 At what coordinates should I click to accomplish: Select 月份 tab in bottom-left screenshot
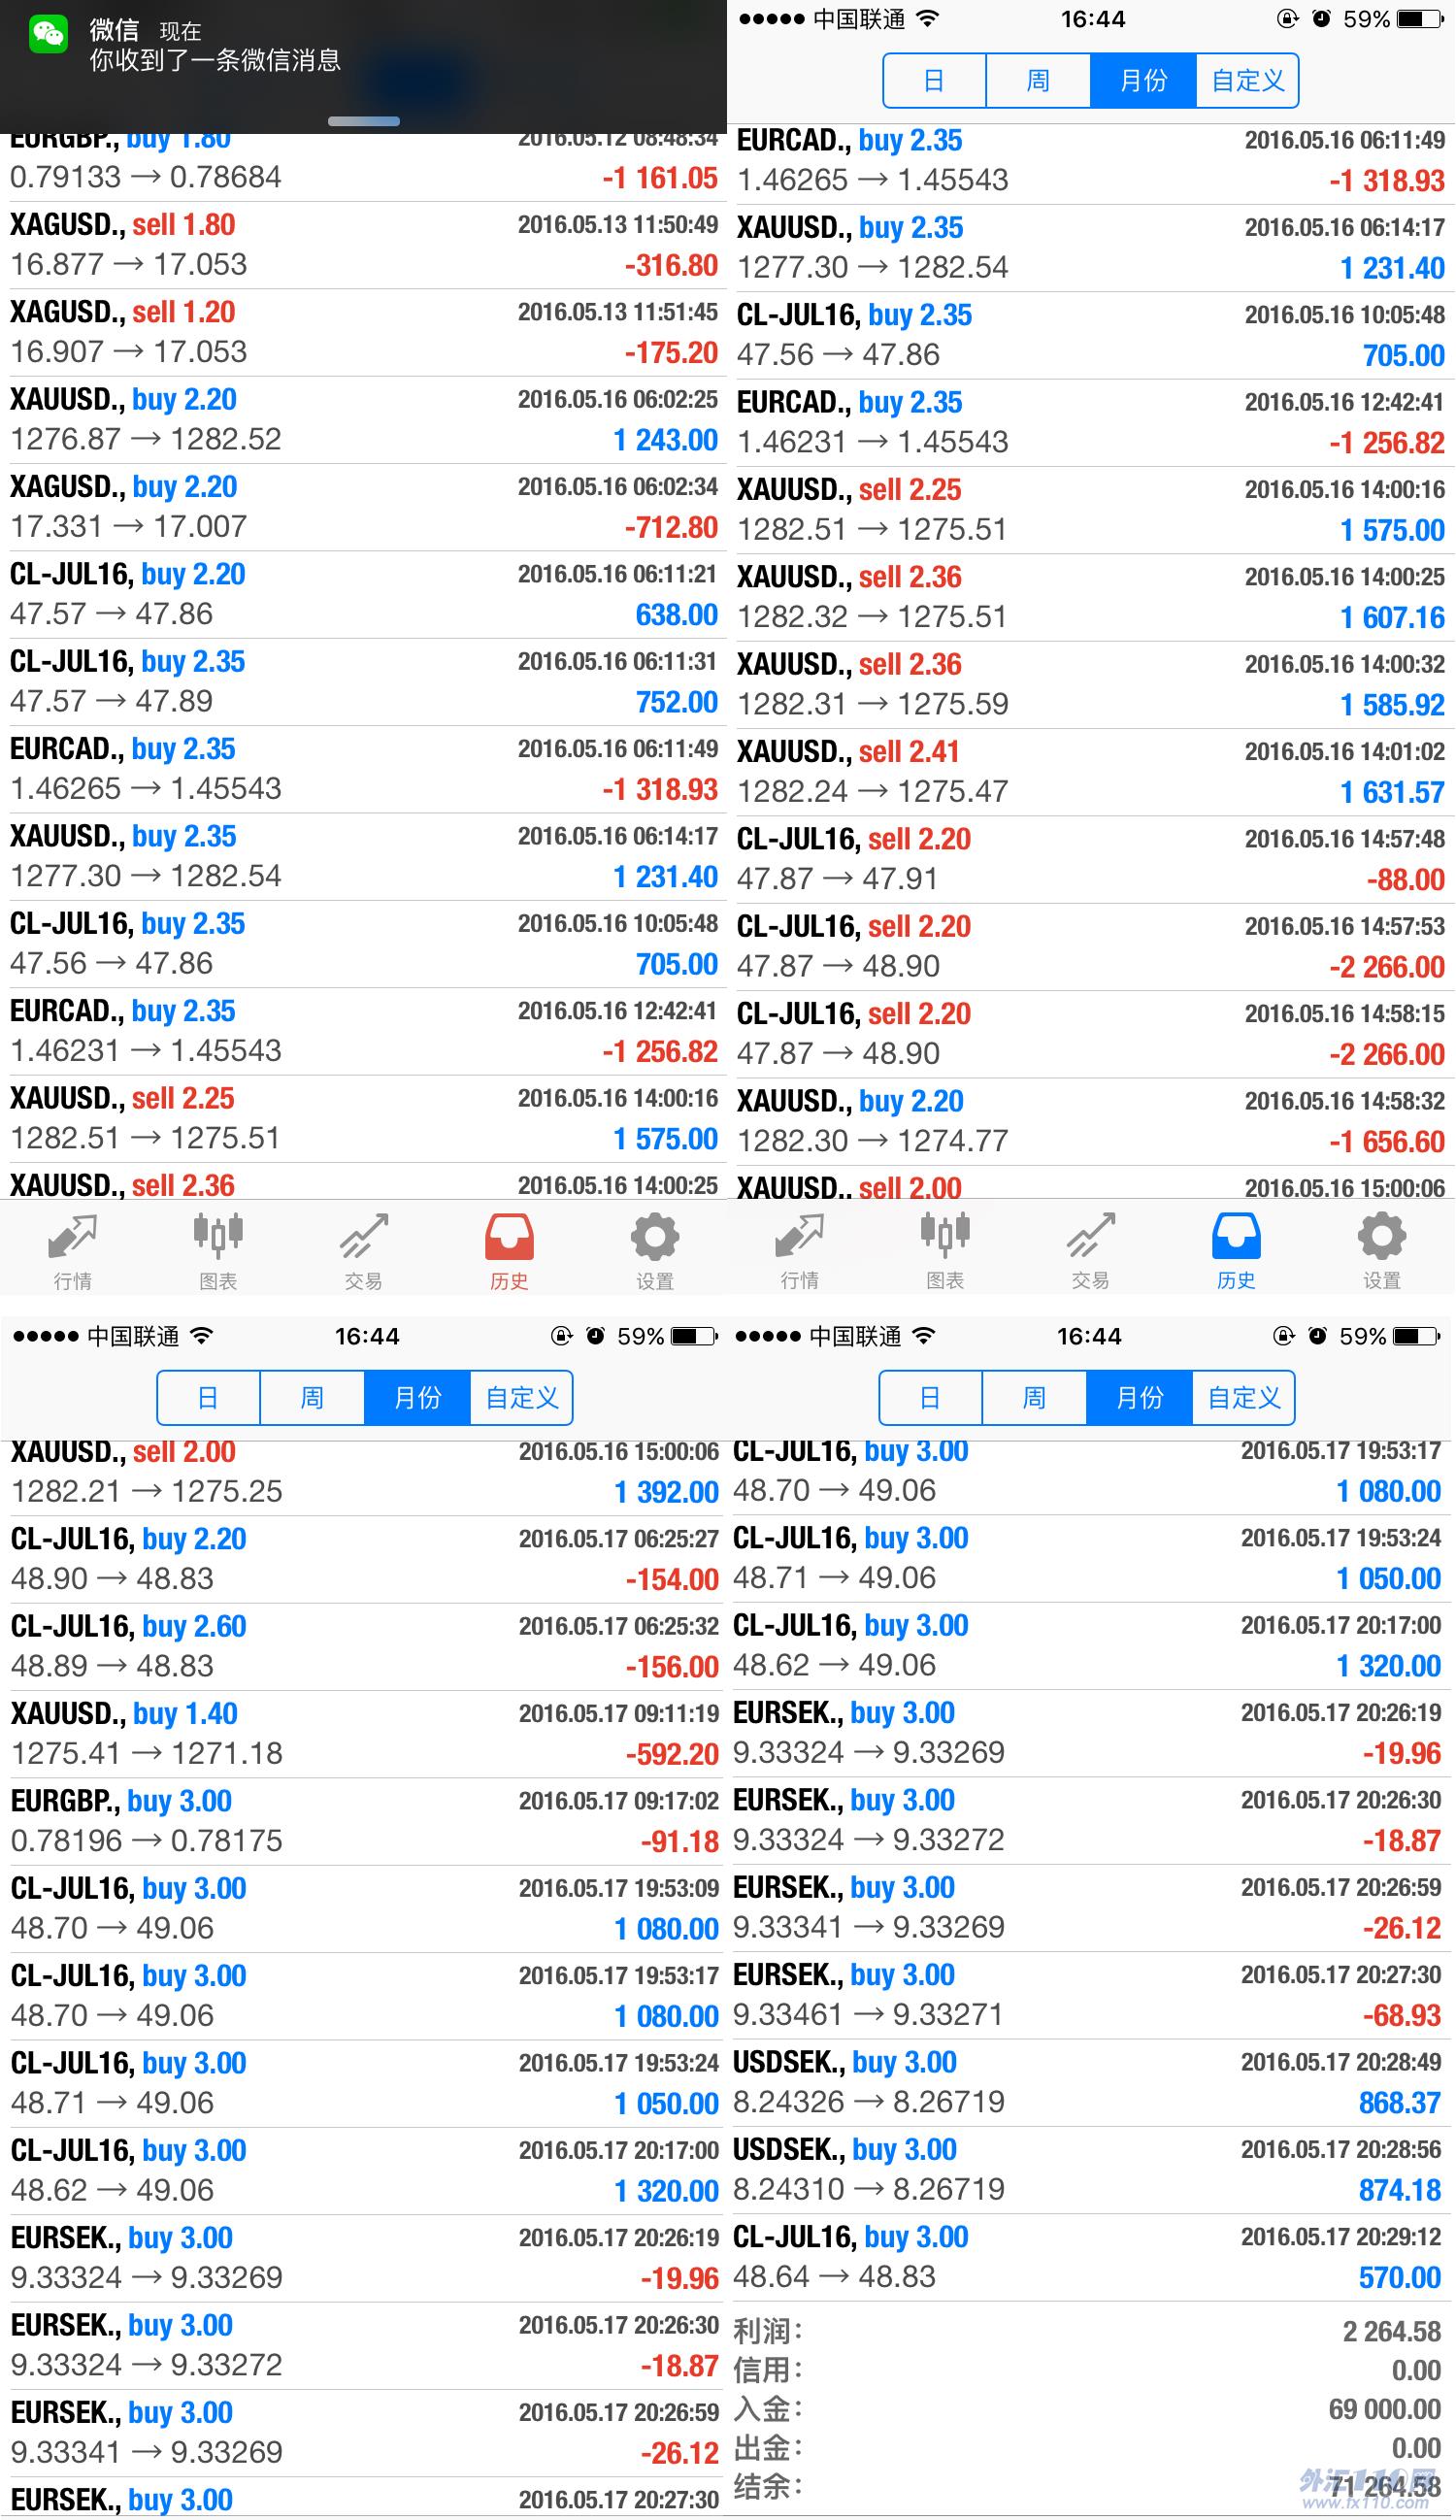point(417,1397)
